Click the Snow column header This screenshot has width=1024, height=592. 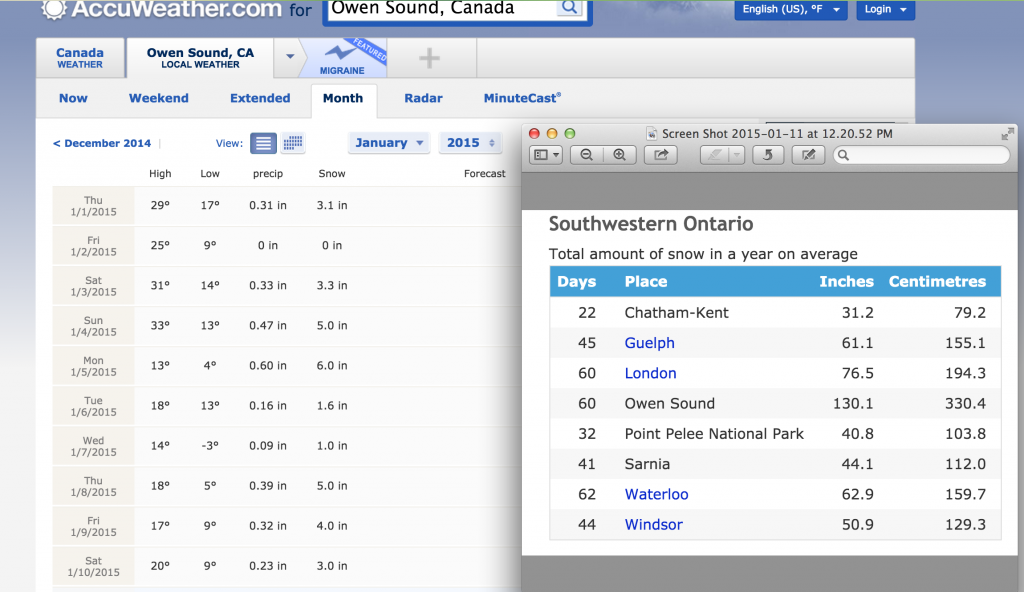(x=332, y=174)
